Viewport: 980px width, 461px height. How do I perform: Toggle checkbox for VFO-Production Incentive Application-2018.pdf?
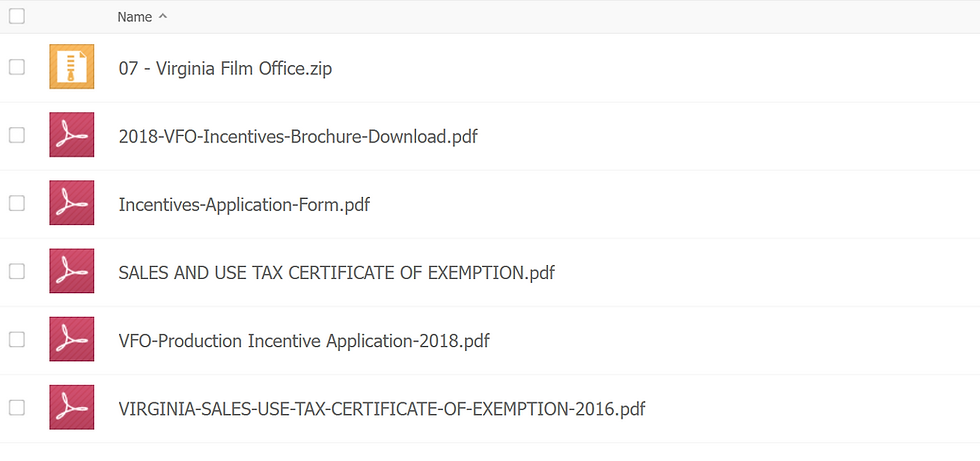[x=17, y=339]
